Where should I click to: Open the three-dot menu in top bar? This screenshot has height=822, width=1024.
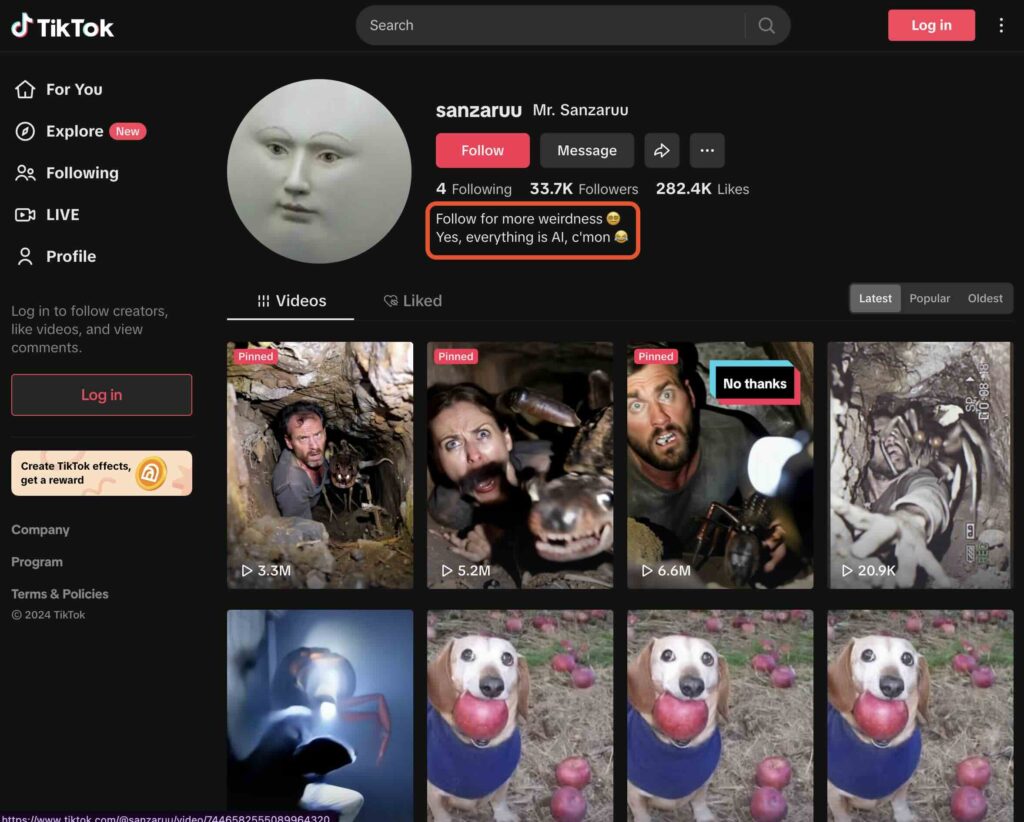point(1001,26)
